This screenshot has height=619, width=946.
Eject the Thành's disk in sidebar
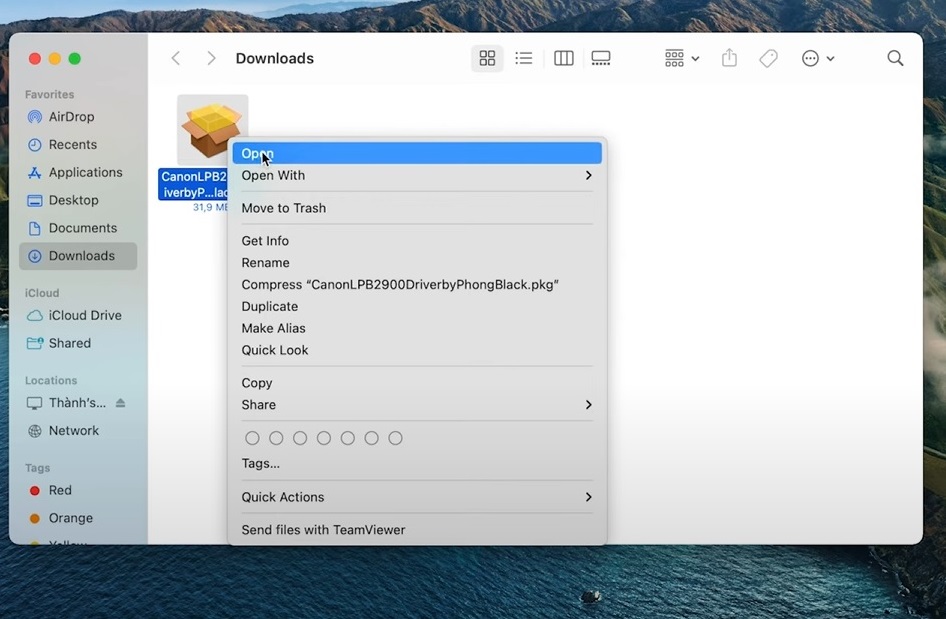[x=121, y=403]
